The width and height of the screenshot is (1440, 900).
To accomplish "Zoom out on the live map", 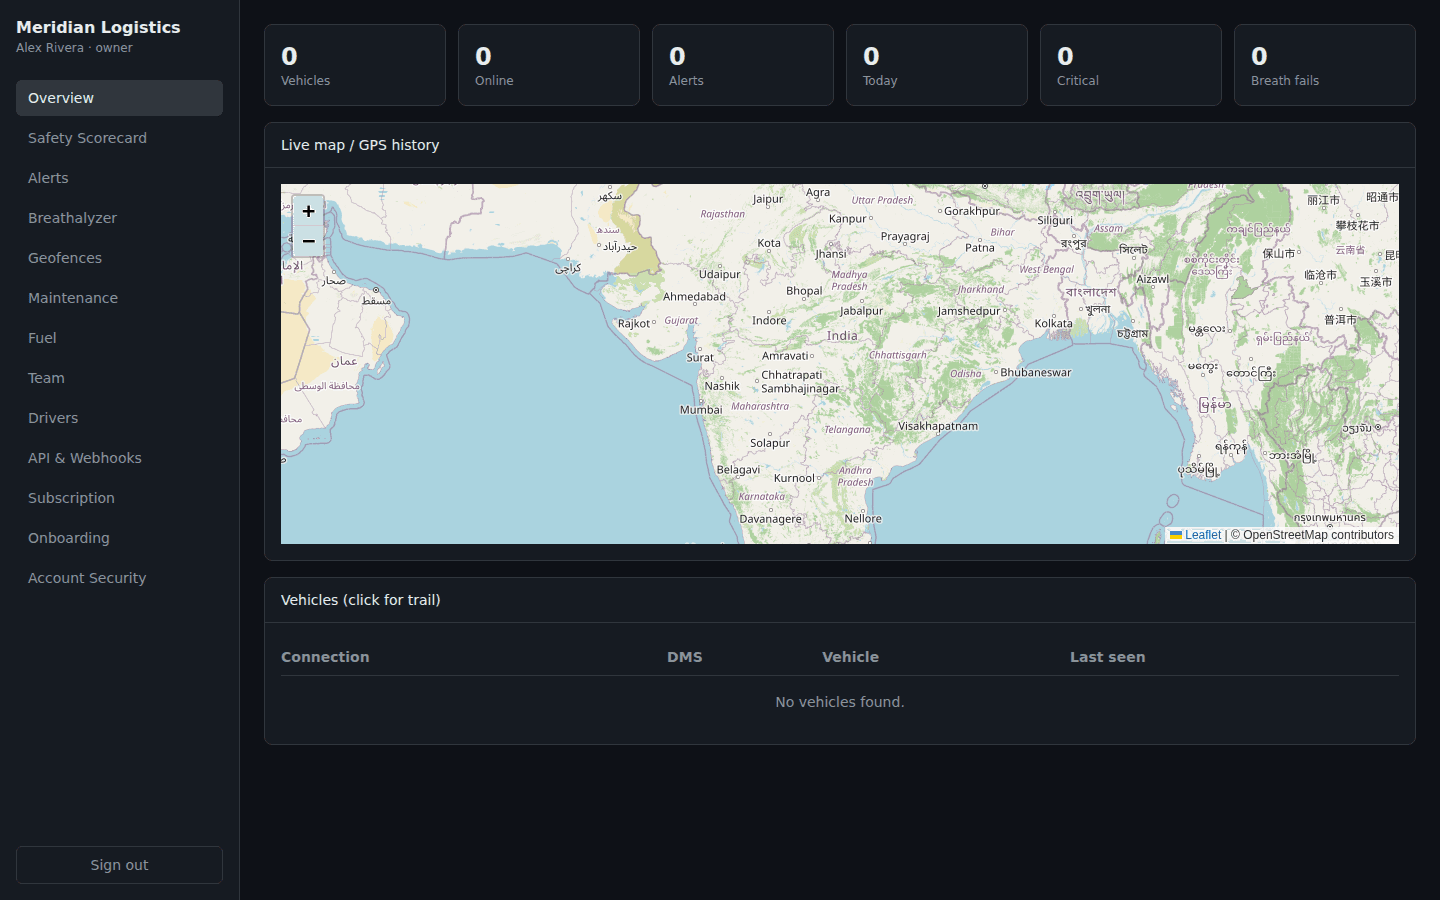I will click(x=308, y=241).
